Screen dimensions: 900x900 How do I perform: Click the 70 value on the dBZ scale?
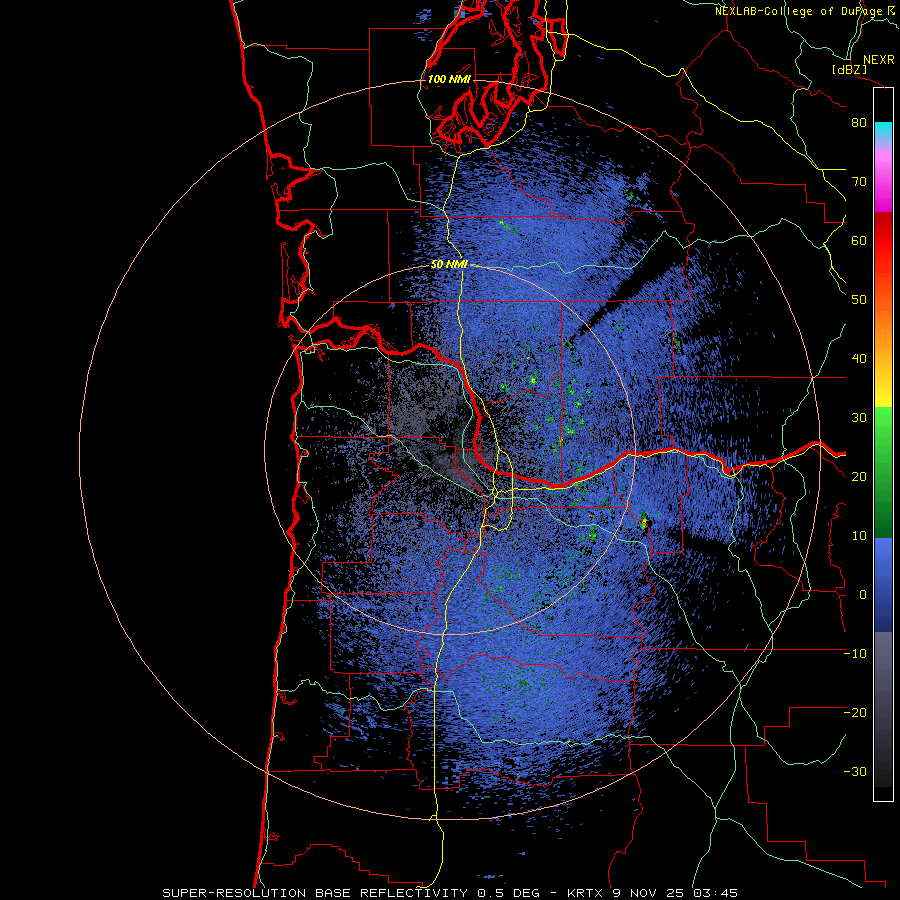(x=859, y=182)
